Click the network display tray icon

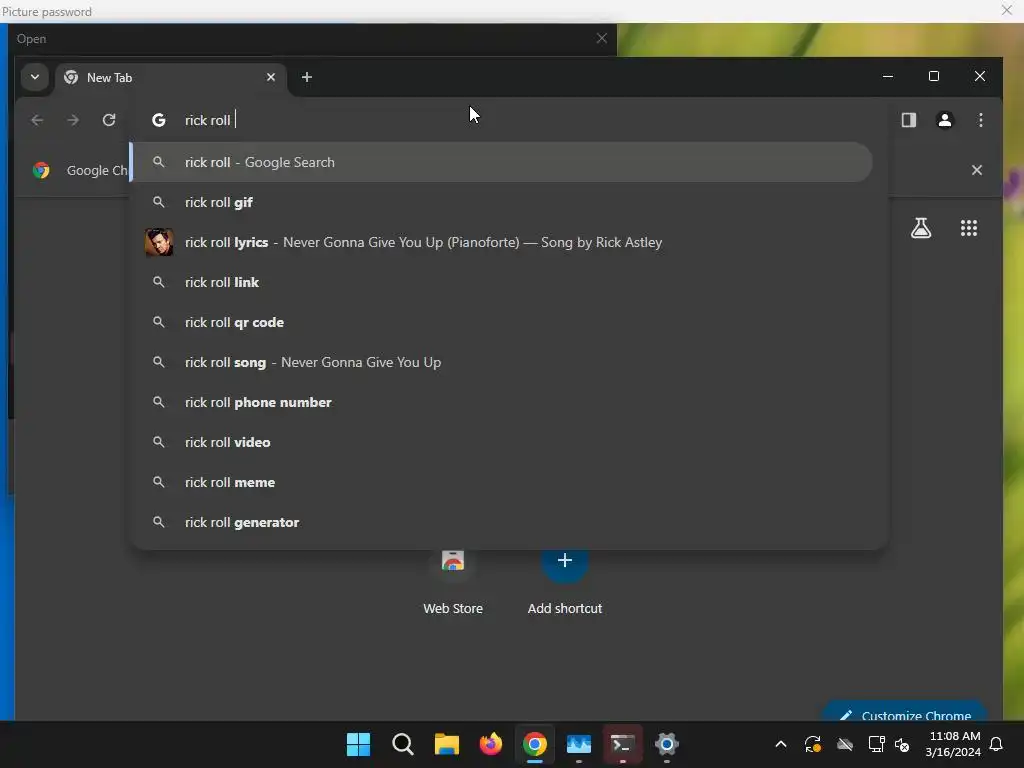click(876, 744)
